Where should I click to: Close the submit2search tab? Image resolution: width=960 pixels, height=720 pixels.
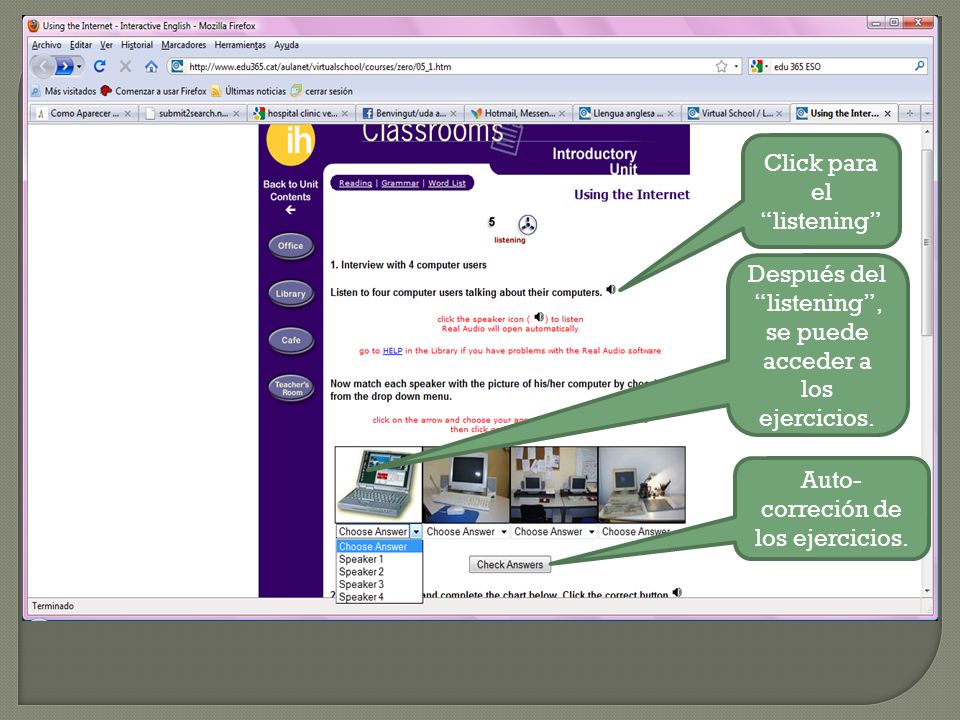(x=236, y=114)
